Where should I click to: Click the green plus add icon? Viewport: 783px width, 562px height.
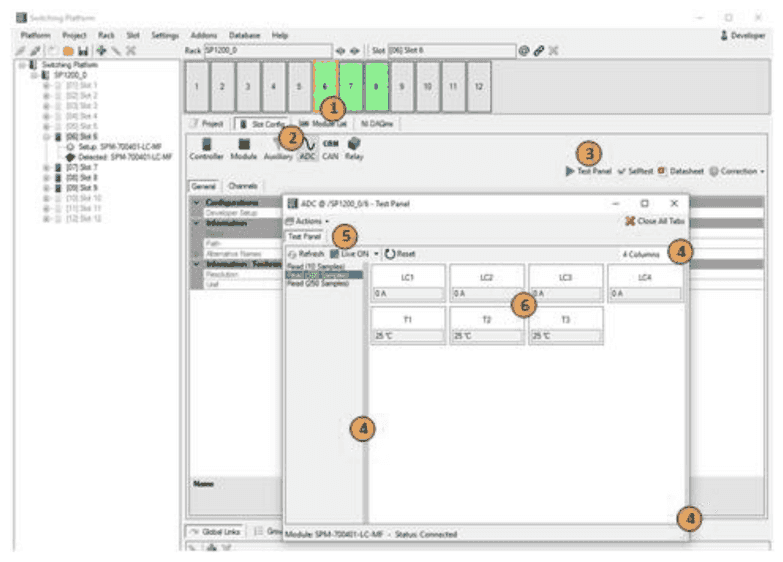click(101, 50)
